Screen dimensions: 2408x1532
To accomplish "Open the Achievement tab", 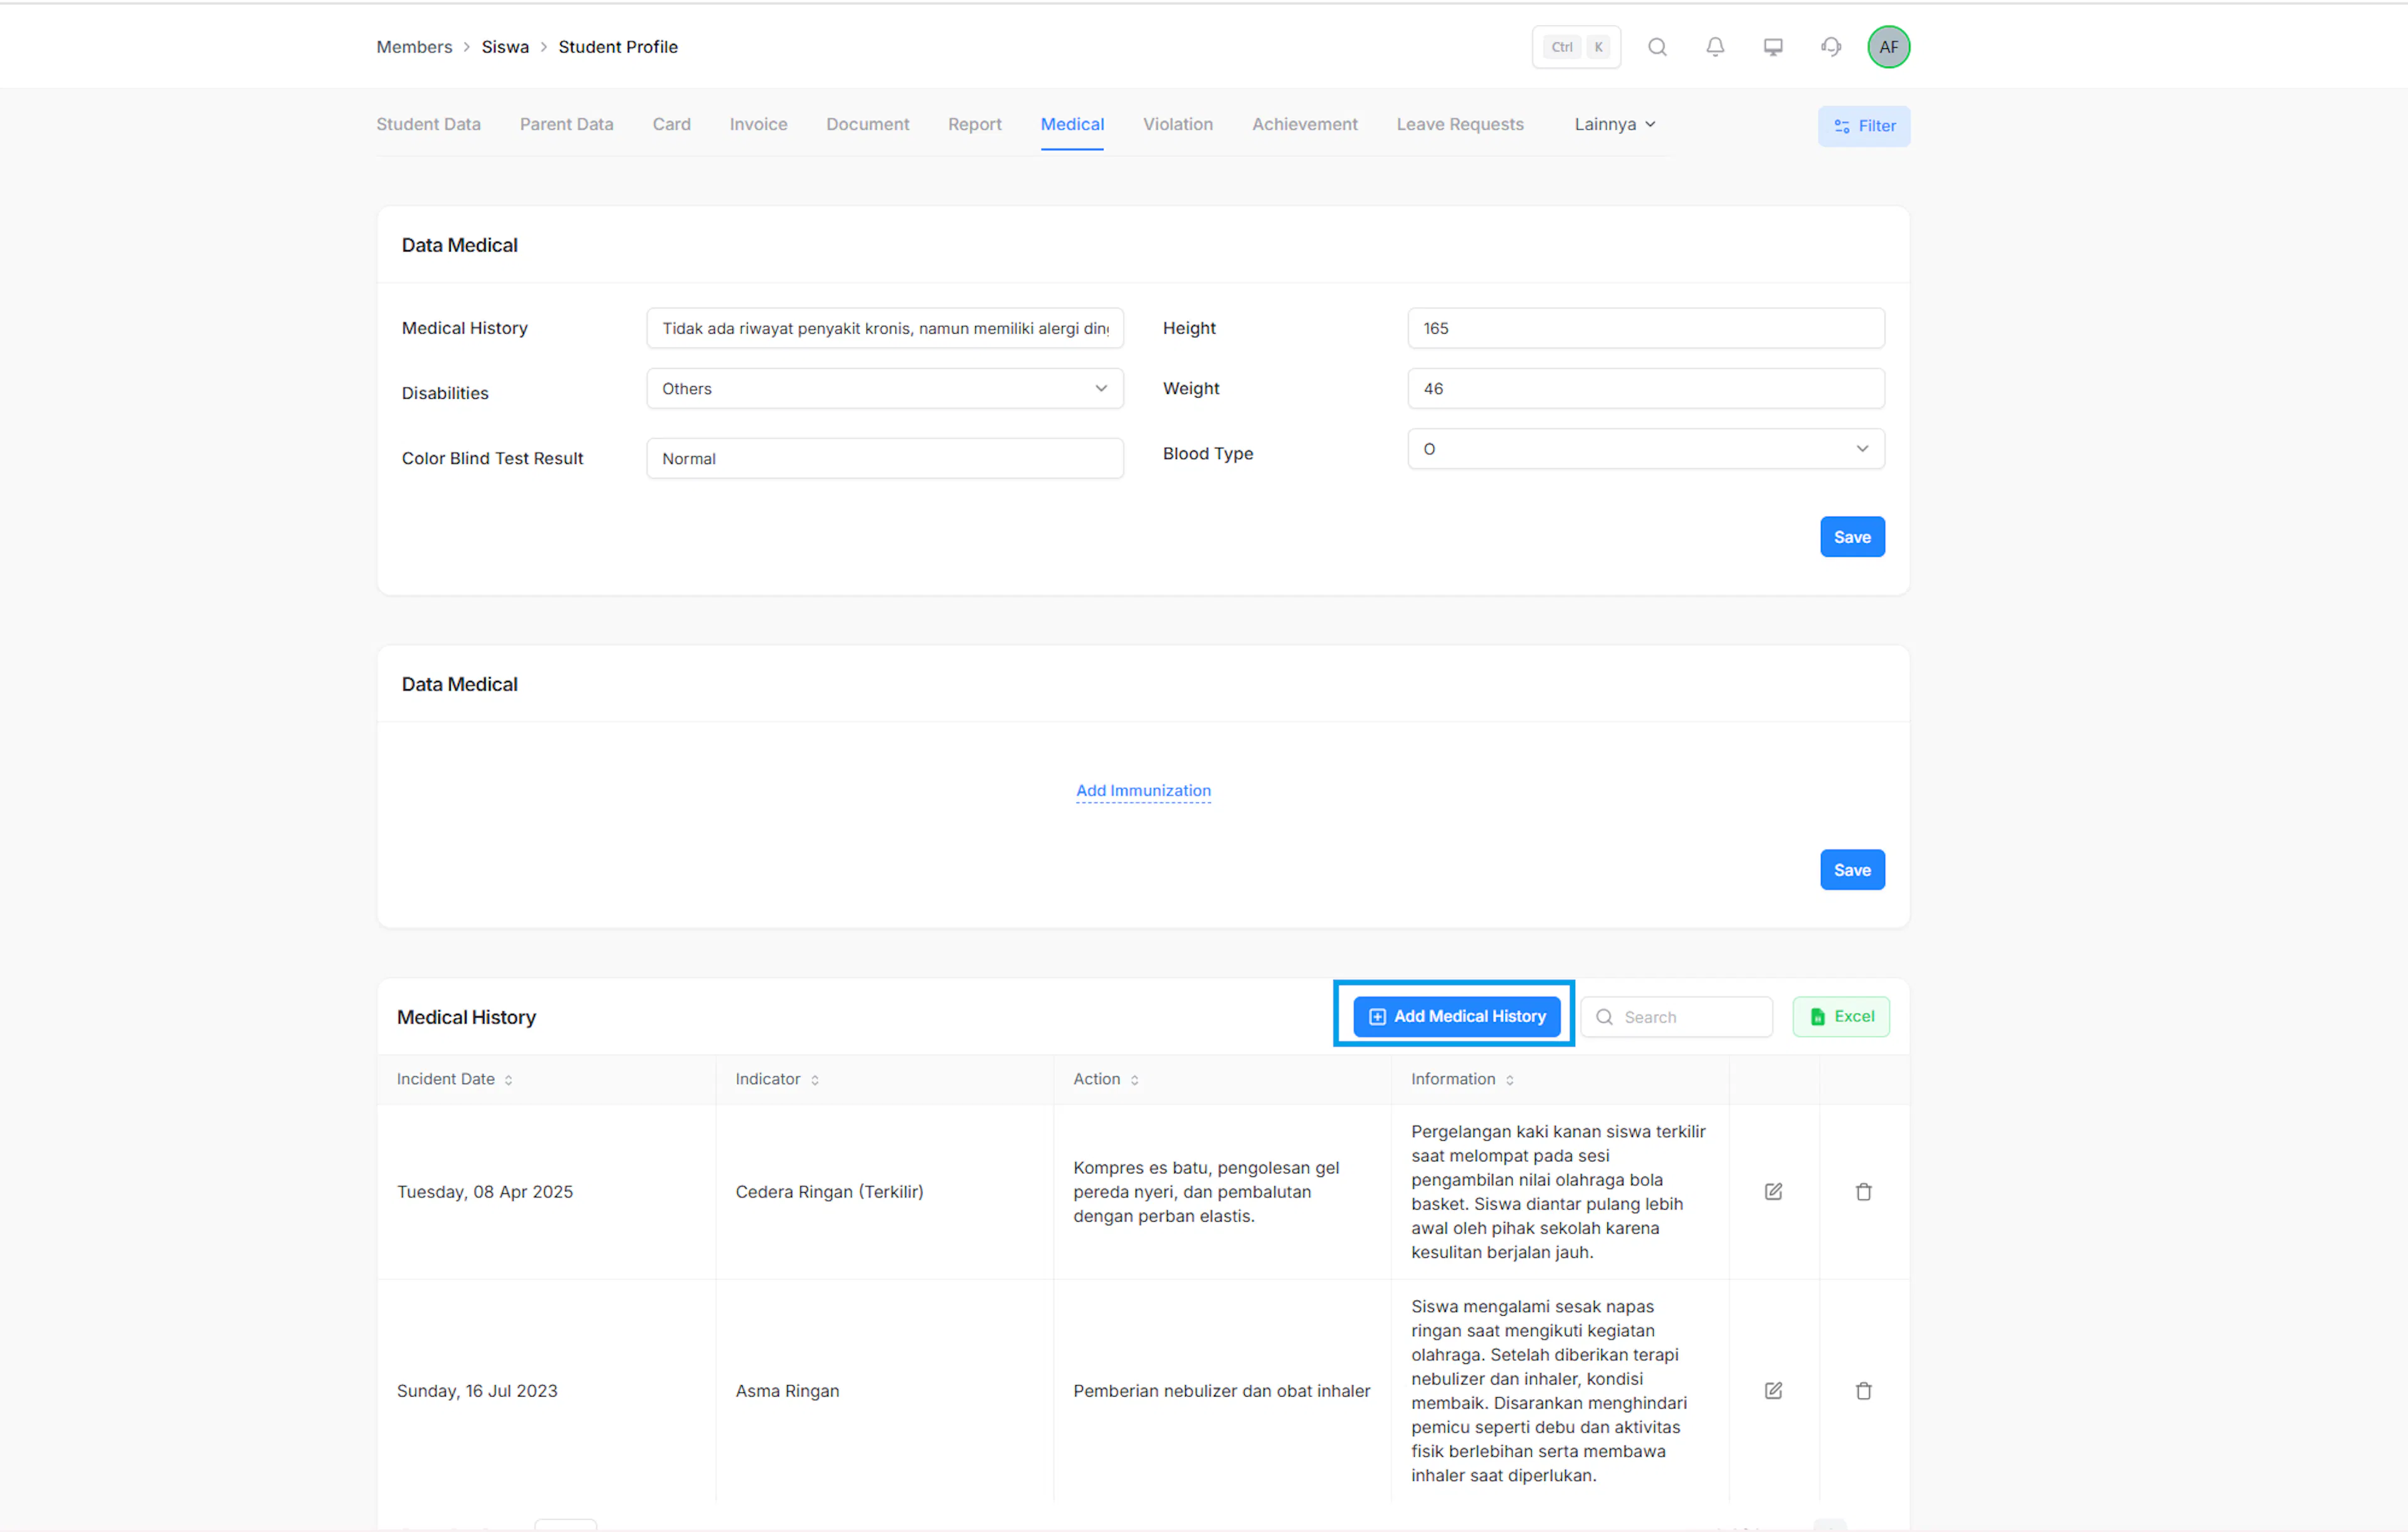I will point(1304,124).
